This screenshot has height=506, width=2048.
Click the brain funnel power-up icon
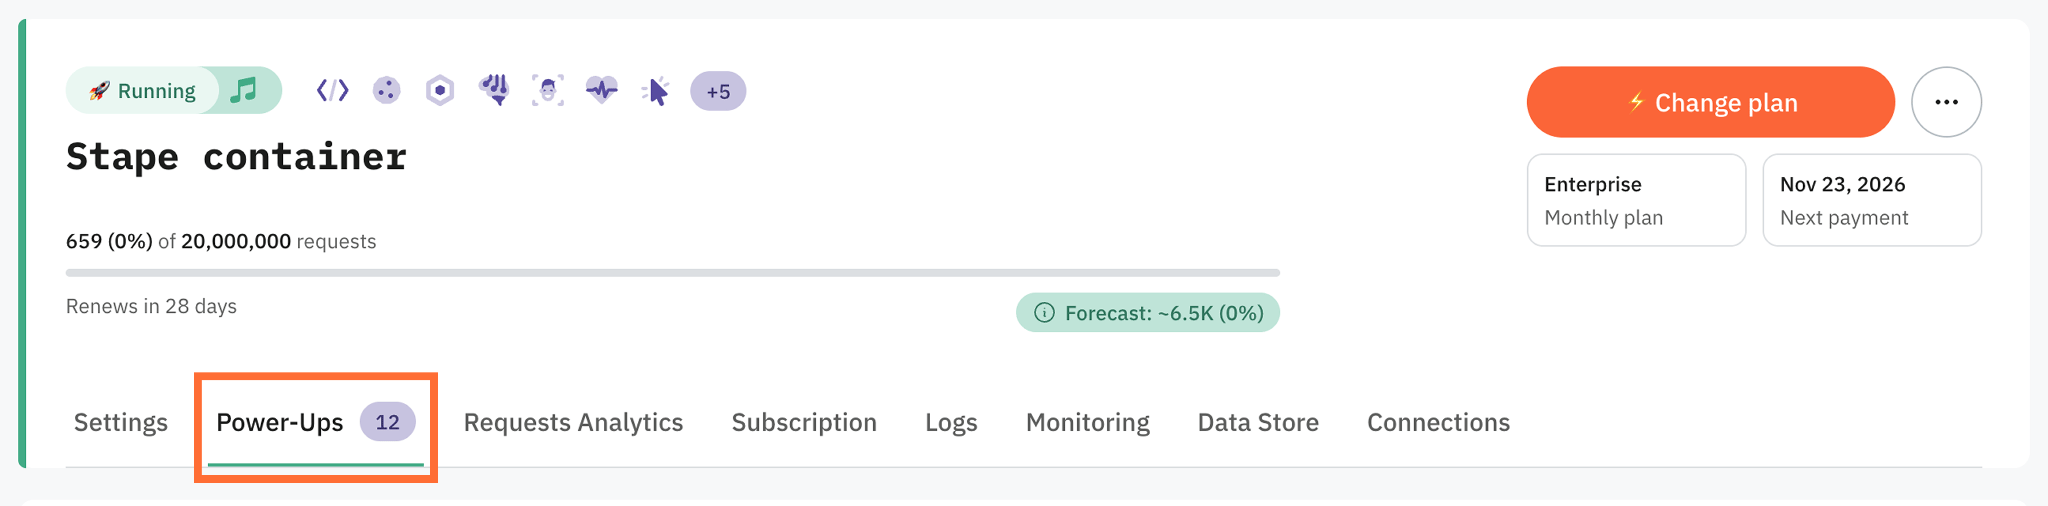[x=494, y=91]
